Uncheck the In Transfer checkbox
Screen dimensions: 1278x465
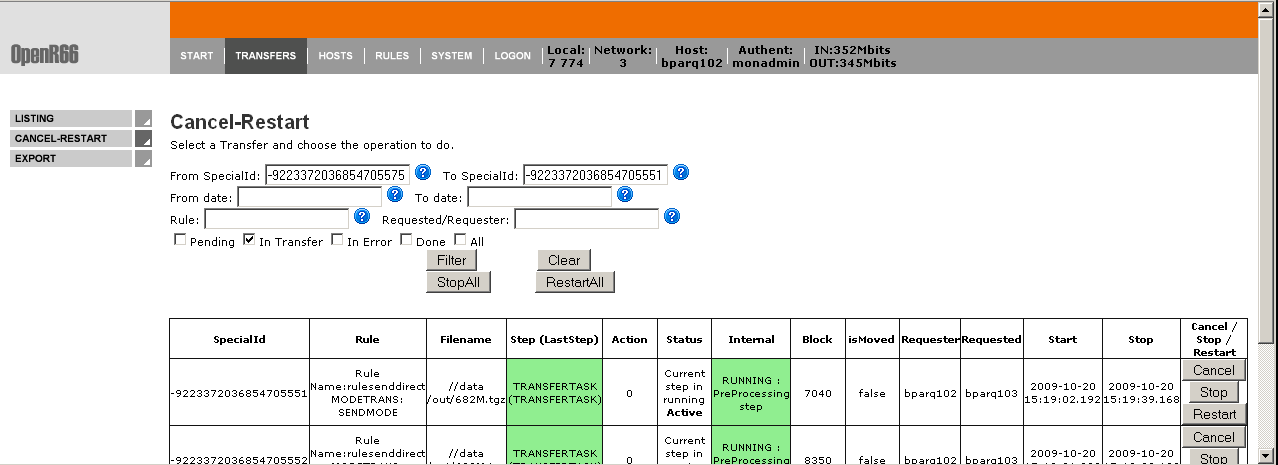pos(249,240)
